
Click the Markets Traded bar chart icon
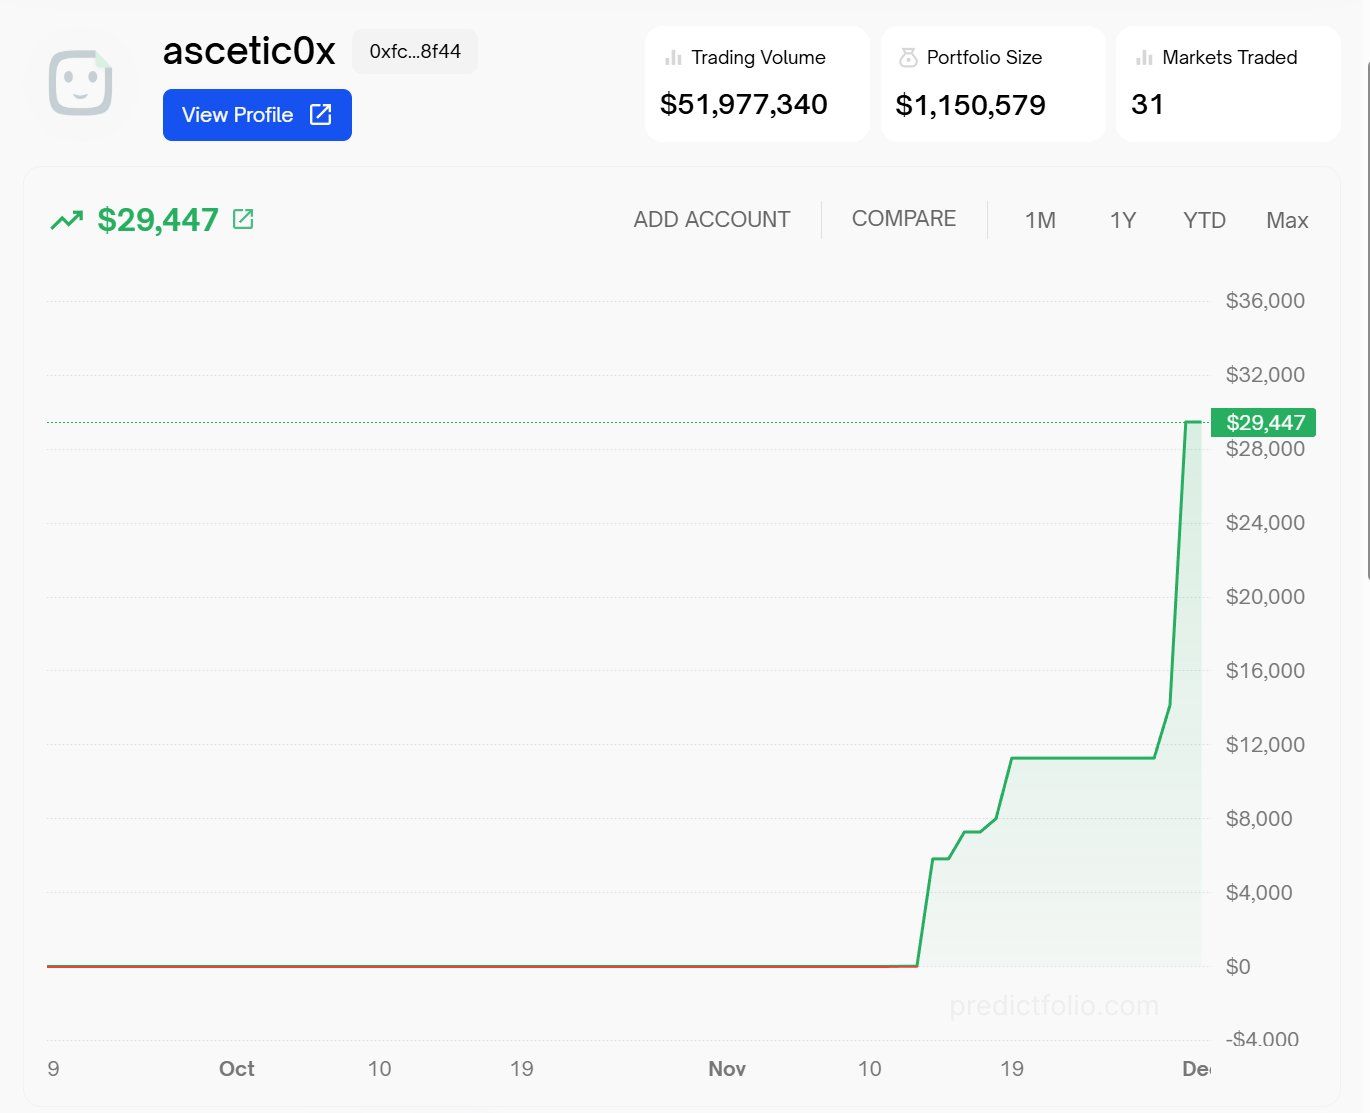(1144, 58)
